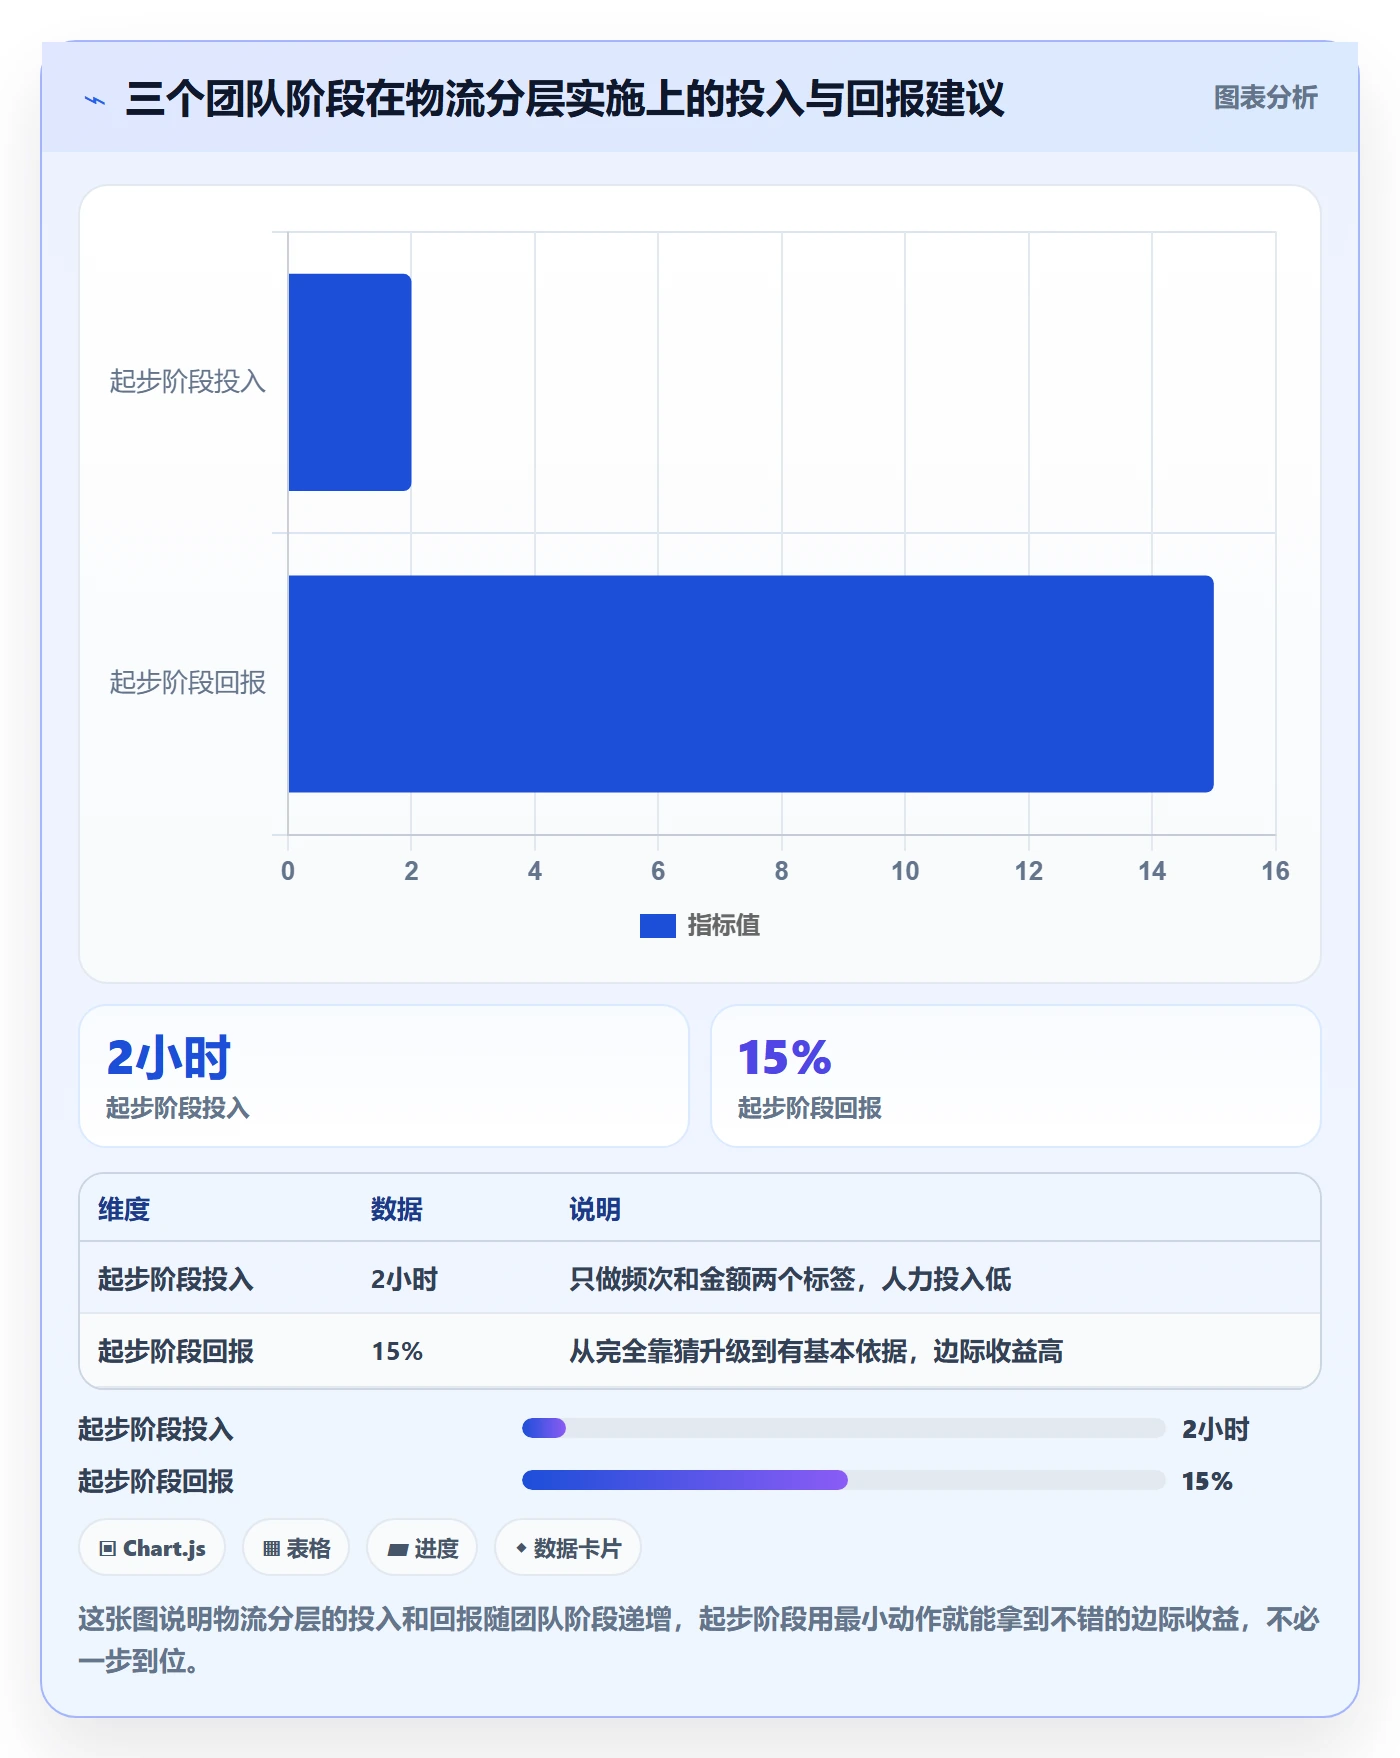Click the 15% data card value
Image resolution: width=1400 pixels, height=1758 pixels.
[x=785, y=1058]
